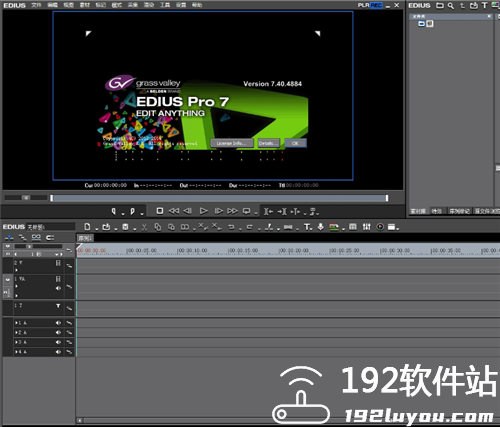The height and width of the screenshot is (427, 500).
Task: Open the loop playback dropdown arrow
Action: [256, 213]
